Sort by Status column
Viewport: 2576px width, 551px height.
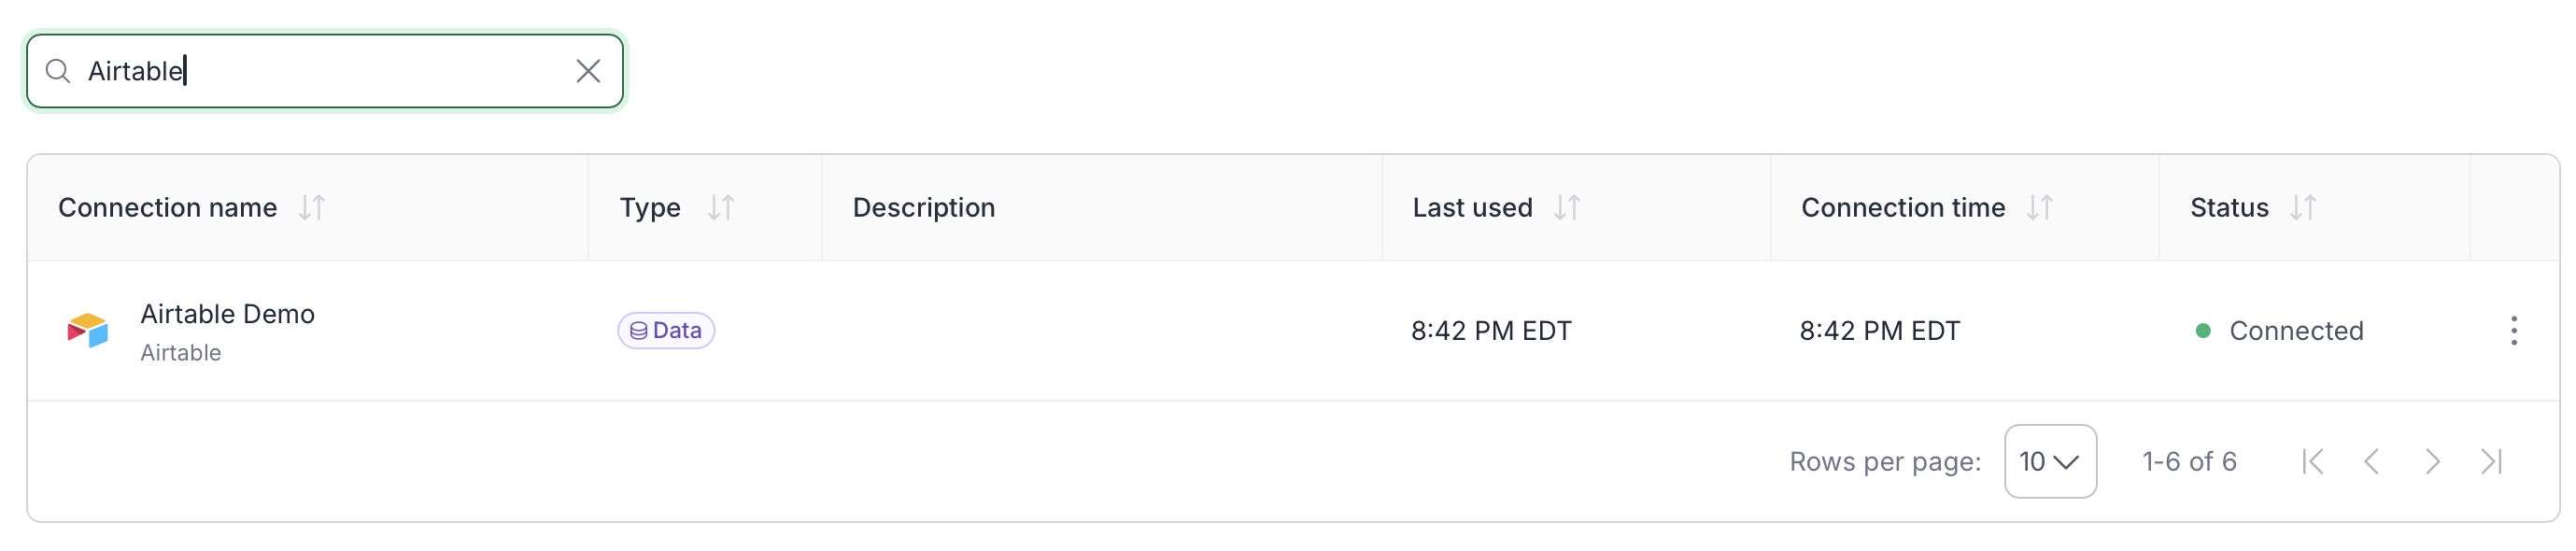pyautogui.click(x=2303, y=208)
